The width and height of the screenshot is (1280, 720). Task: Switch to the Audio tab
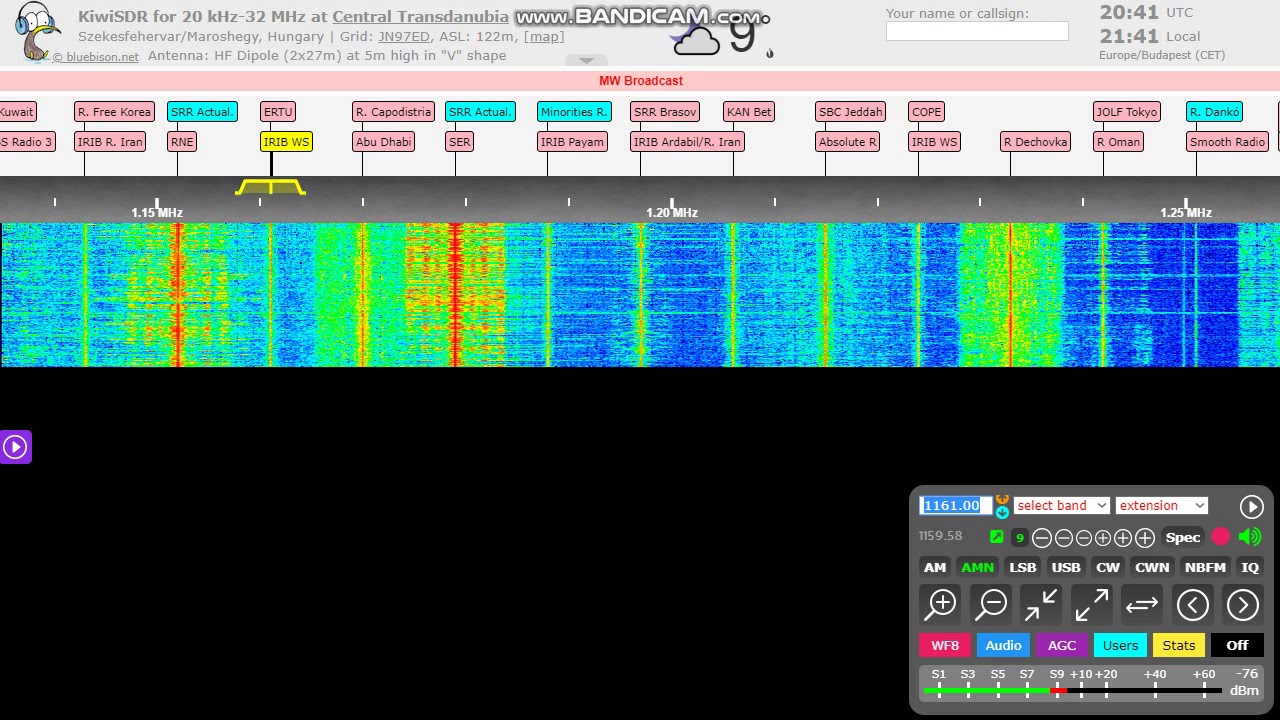(1003, 645)
